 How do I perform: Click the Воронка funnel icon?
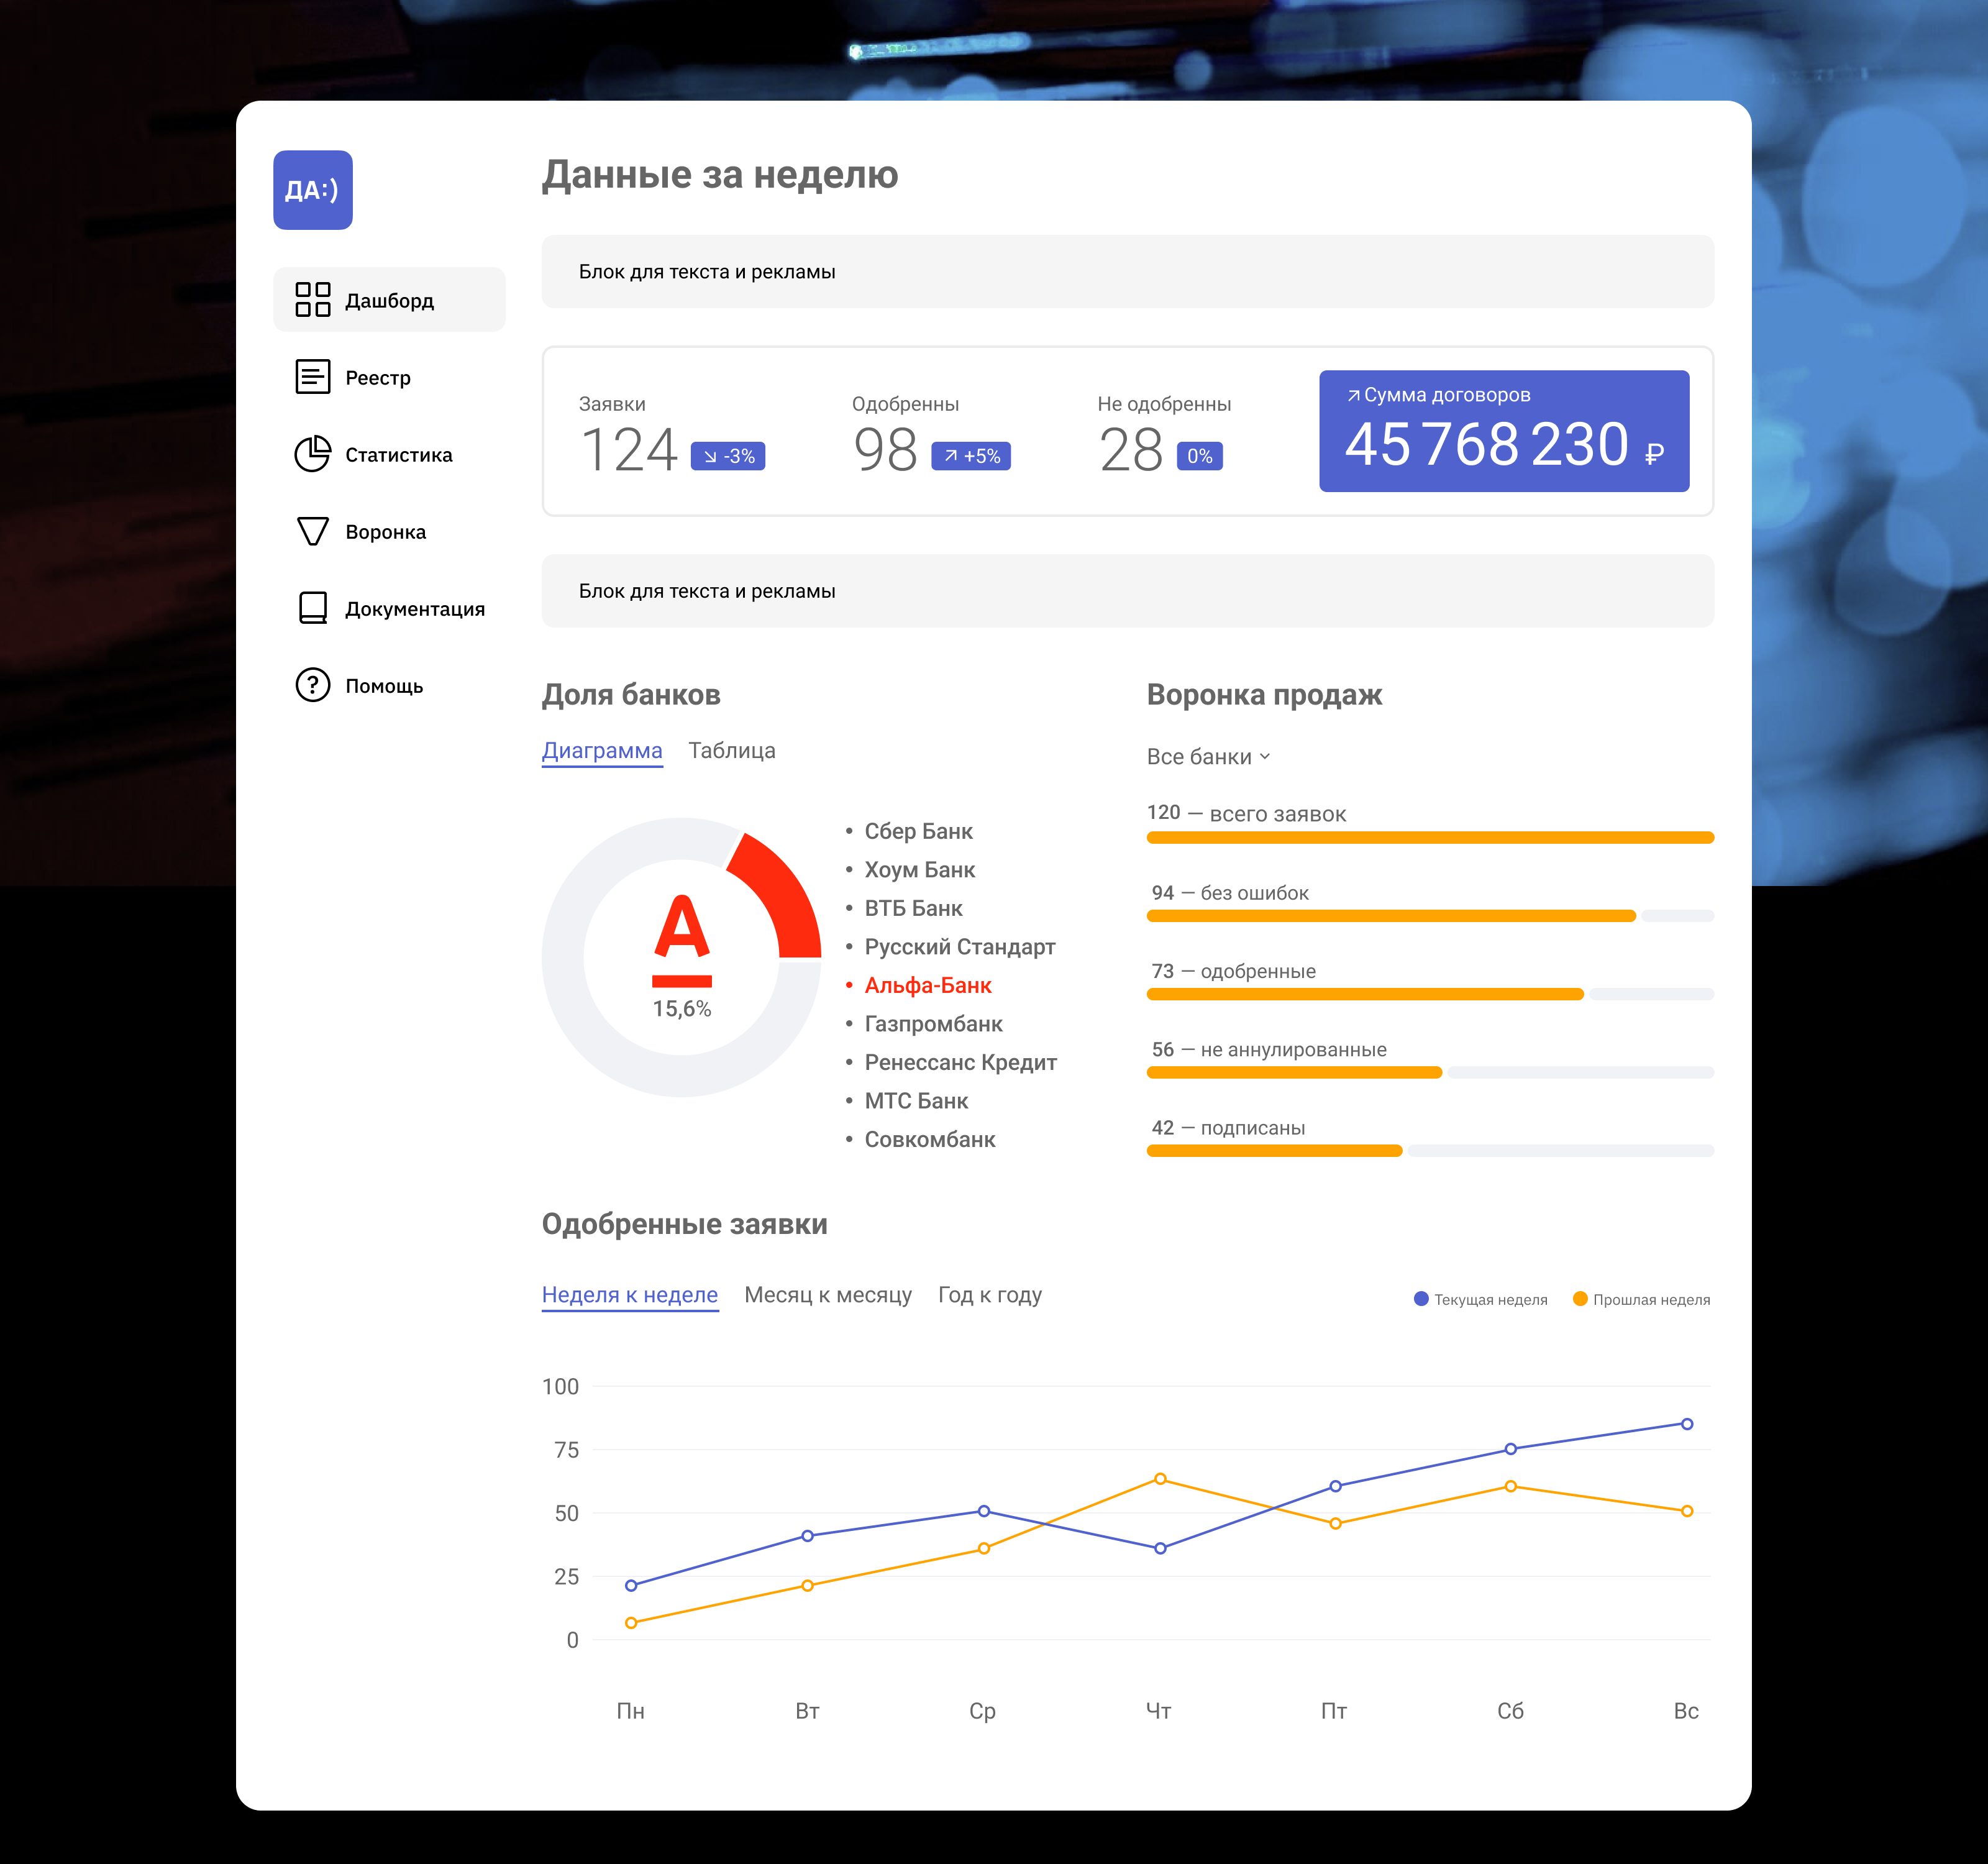click(312, 531)
